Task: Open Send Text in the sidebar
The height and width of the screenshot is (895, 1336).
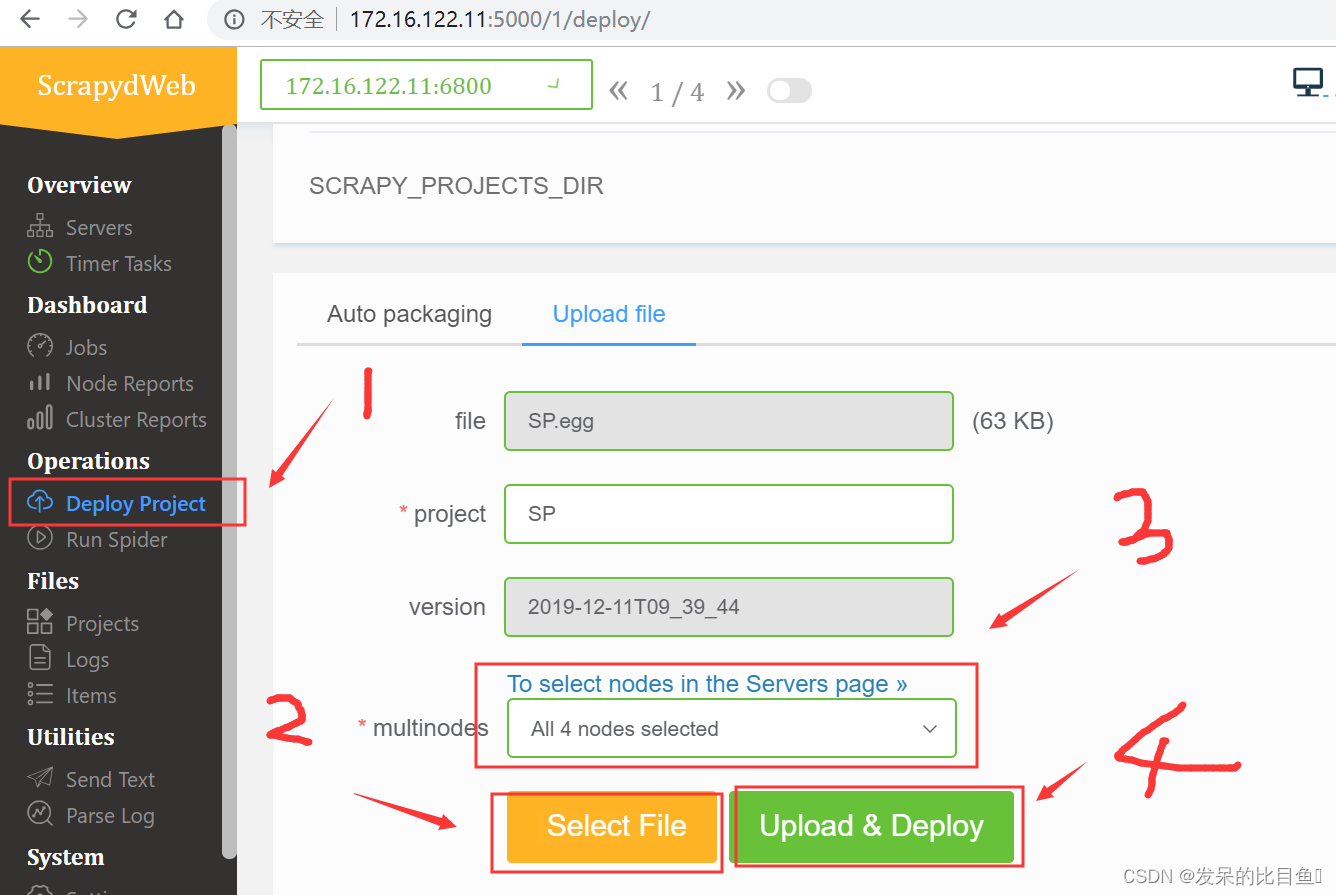Action: 111,779
